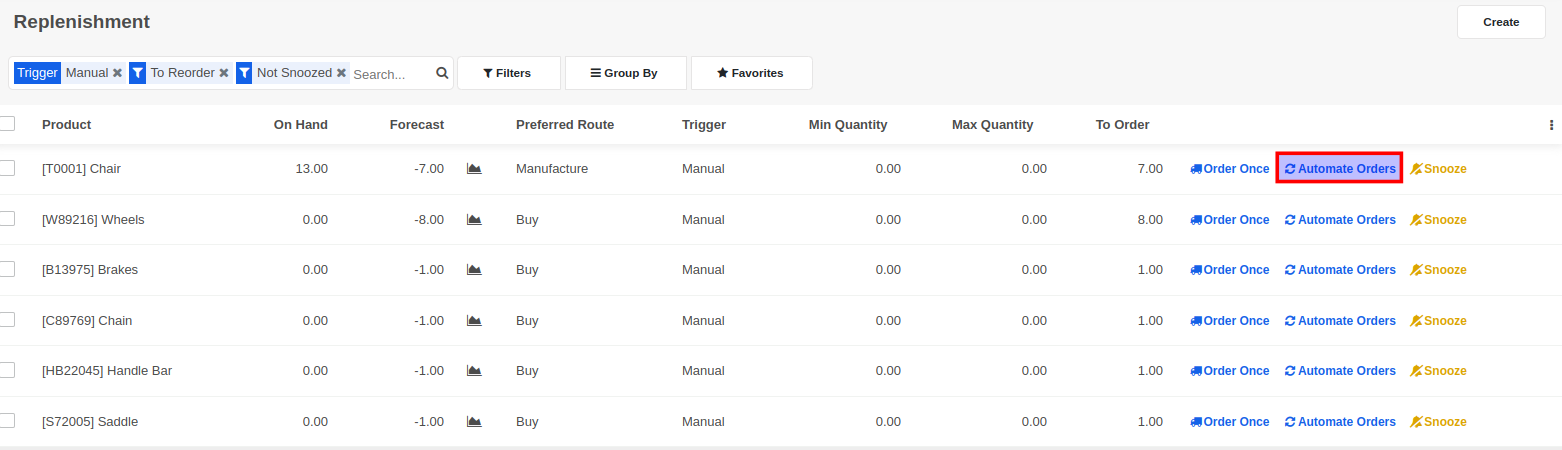Open forecast graph icon for Wheels row
1562x450 pixels.
(x=474, y=220)
